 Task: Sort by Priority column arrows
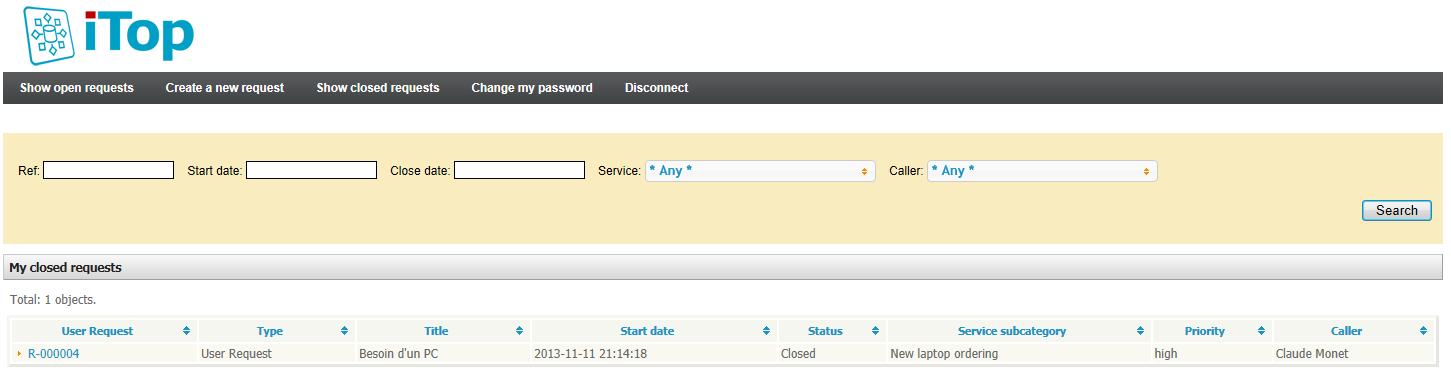coord(1262,331)
